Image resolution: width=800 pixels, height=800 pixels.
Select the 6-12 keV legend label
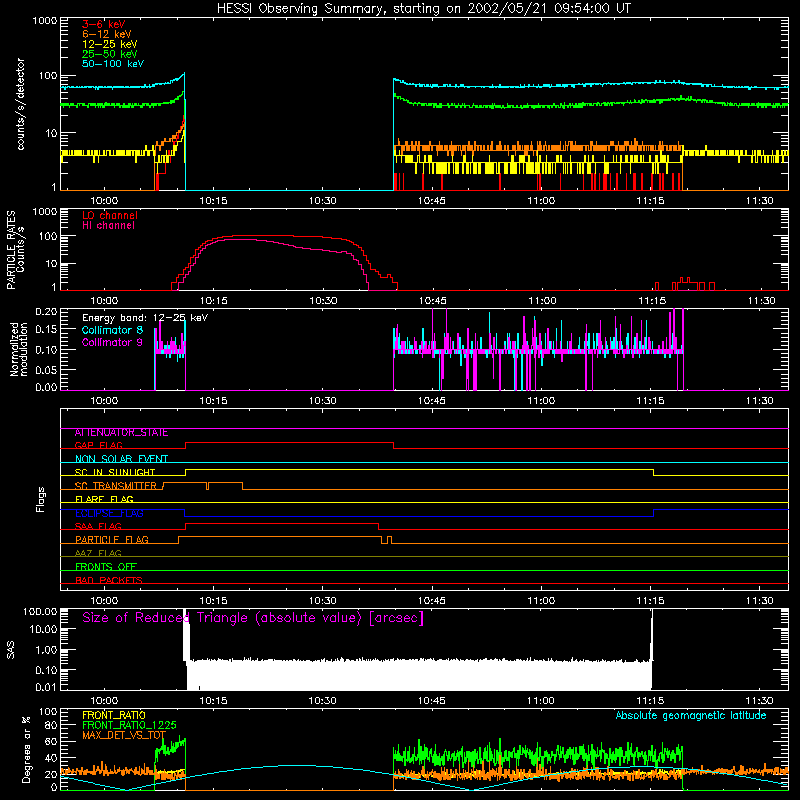(107, 34)
